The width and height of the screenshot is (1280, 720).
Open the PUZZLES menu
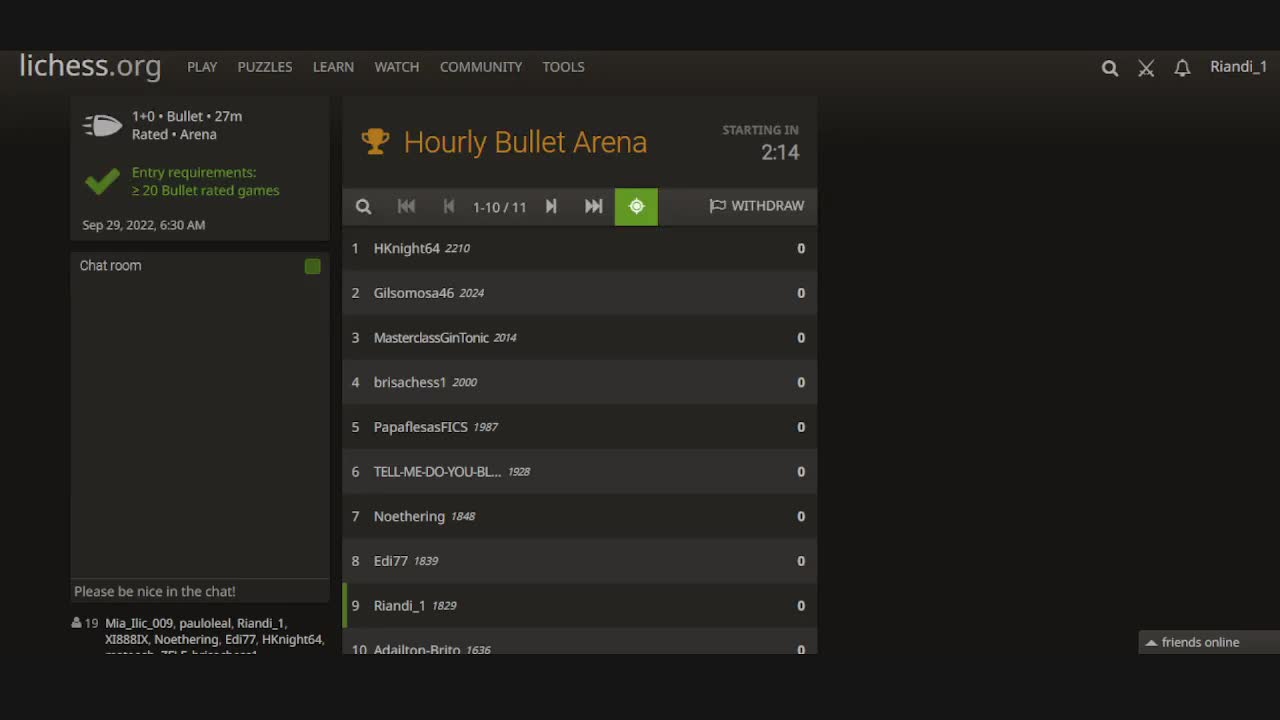[265, 67]
